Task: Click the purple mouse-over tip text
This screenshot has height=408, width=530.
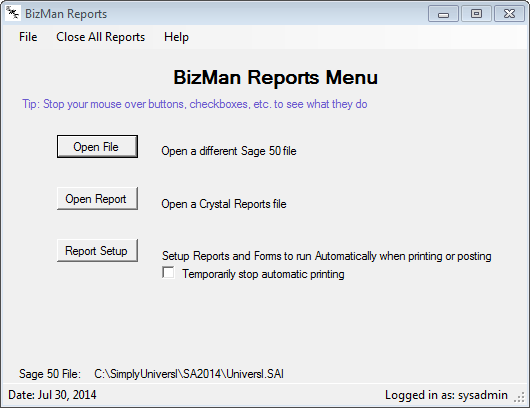Action: [x=195, y=104]
